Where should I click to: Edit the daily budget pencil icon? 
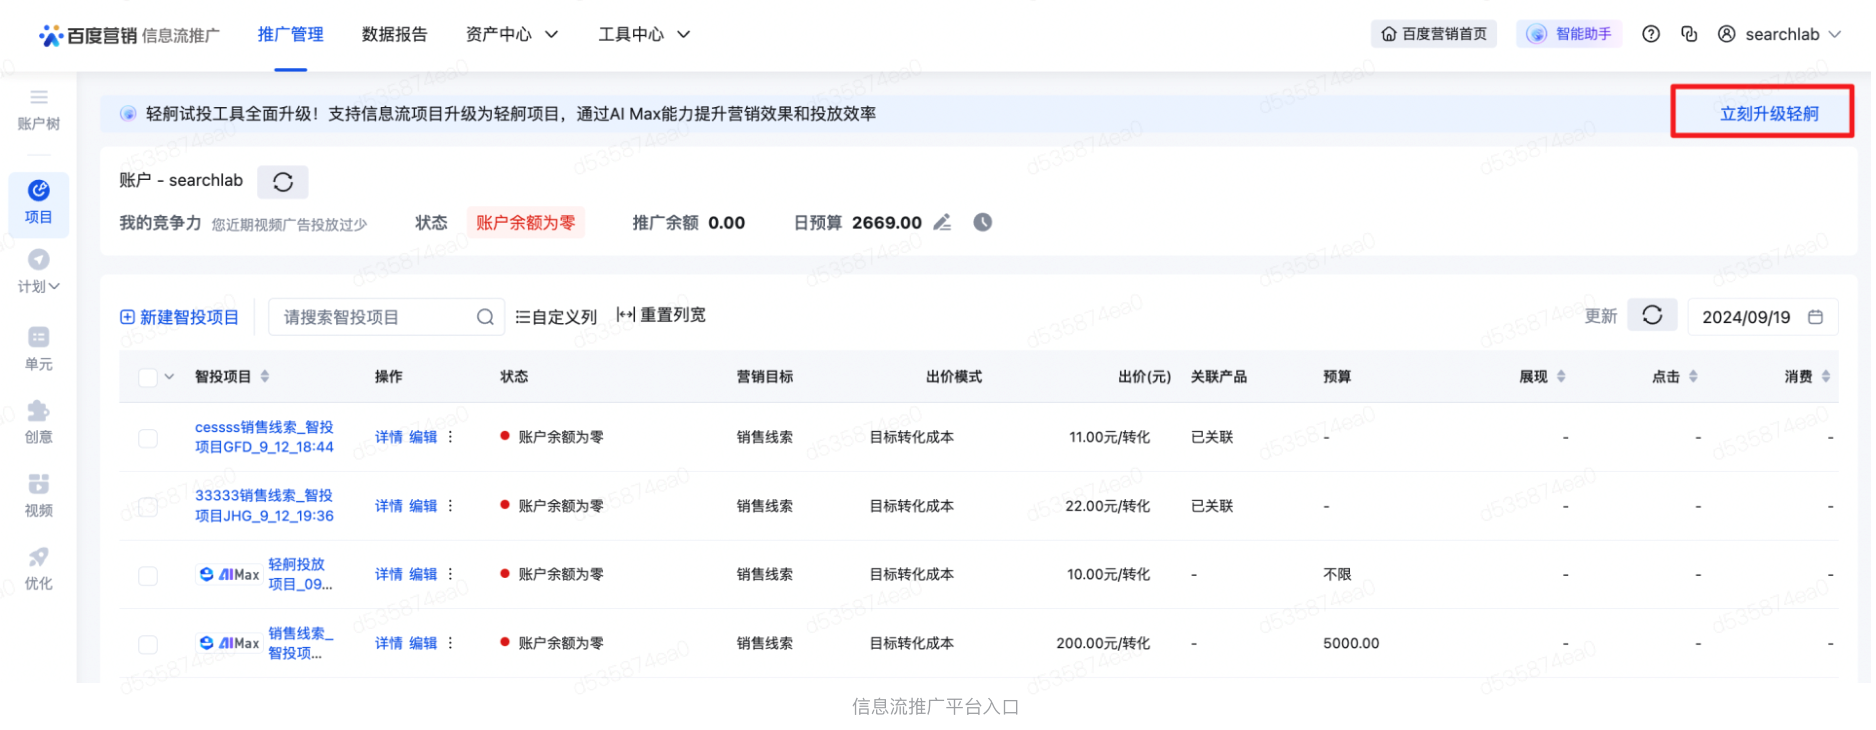pos(942,223)
